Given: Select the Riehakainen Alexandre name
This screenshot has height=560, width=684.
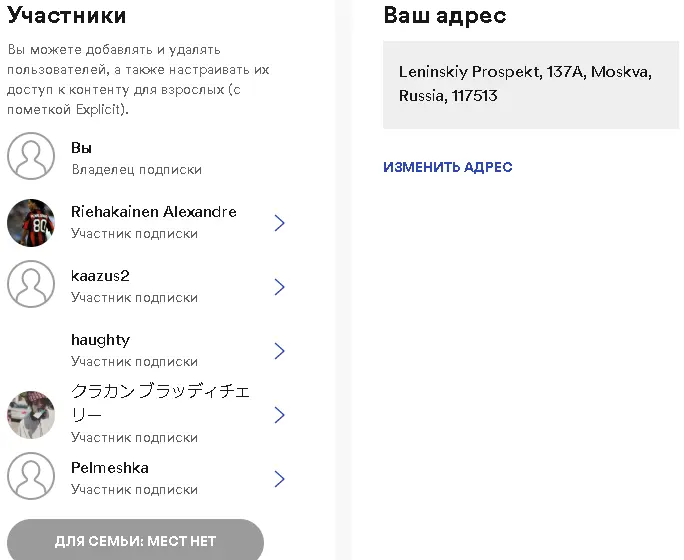Looking at the screenshot, I should (154, 212).
